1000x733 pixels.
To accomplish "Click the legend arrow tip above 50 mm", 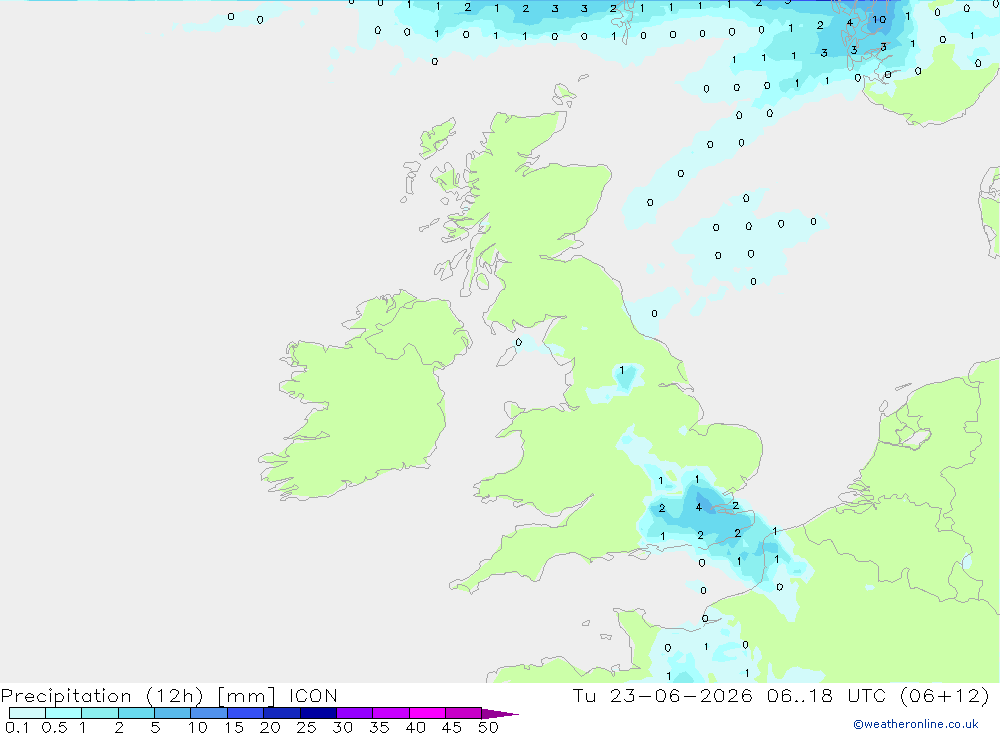I will 500,713.
